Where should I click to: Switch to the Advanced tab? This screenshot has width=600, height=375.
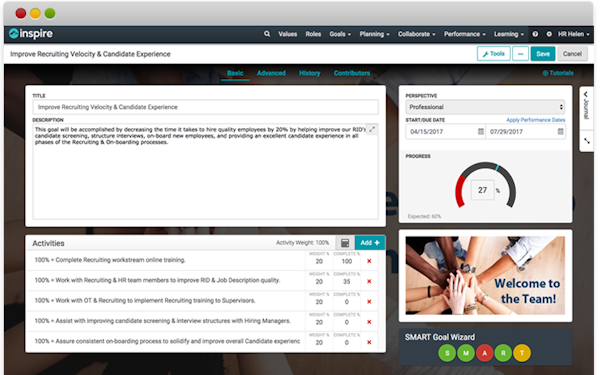coord(271,73)
